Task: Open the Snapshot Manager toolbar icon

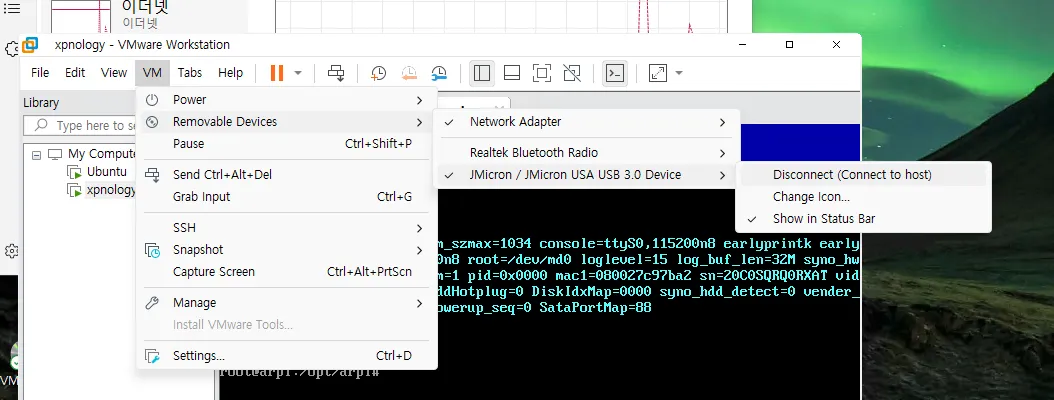Action: tap(439, 73)
